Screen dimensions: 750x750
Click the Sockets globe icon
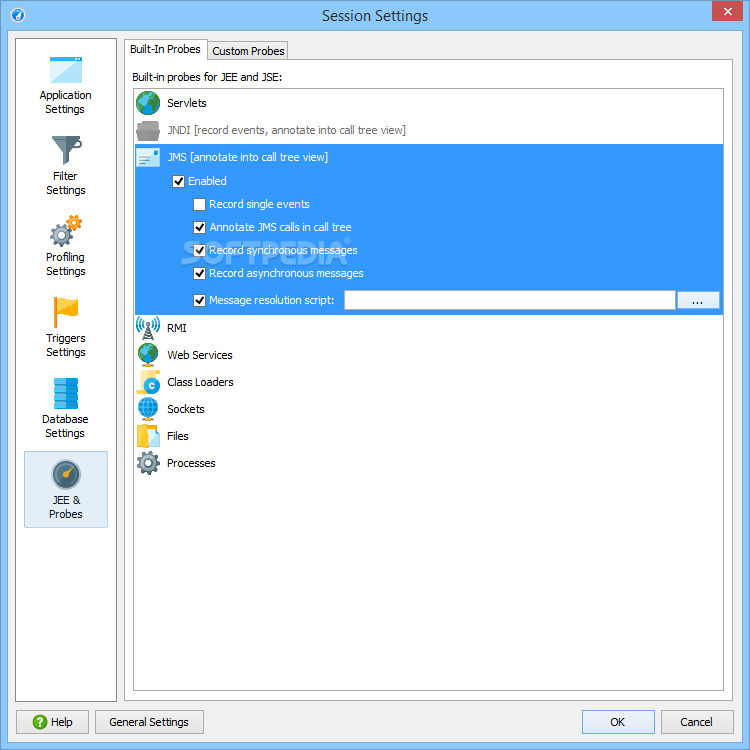[x=148, y=409]
